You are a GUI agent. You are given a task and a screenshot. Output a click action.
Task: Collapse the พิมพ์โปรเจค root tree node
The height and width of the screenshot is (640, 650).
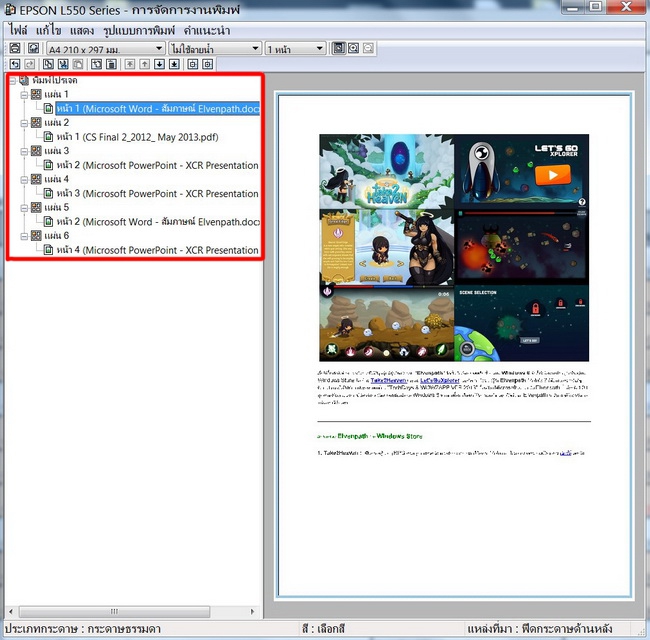point(12,80)
